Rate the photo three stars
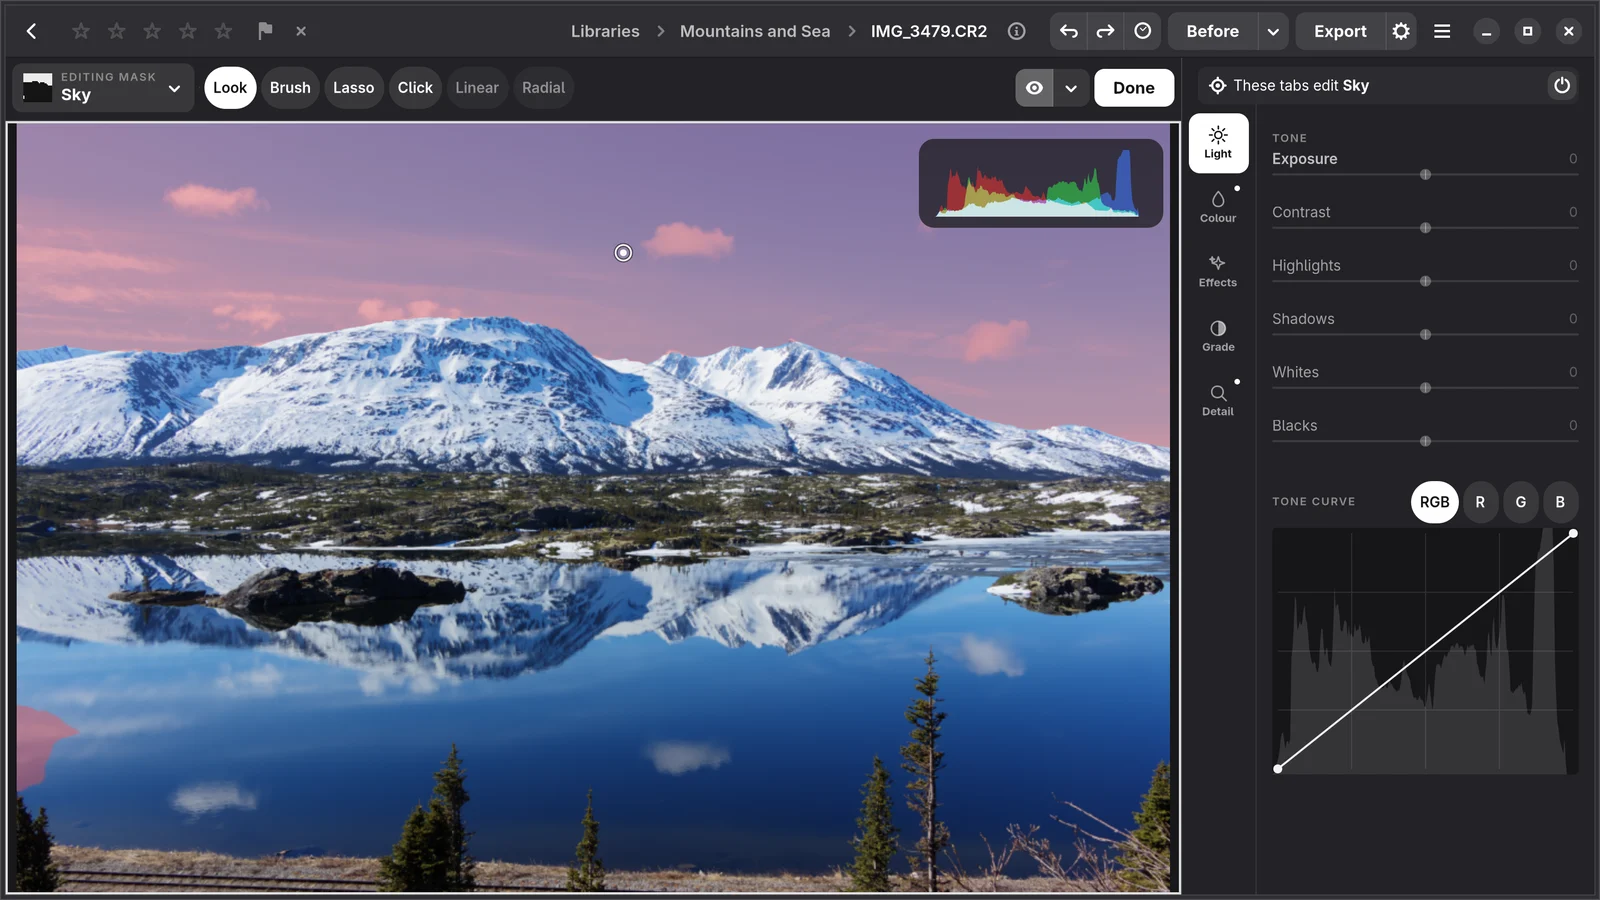1600x900 pixels. click(152, 31)
